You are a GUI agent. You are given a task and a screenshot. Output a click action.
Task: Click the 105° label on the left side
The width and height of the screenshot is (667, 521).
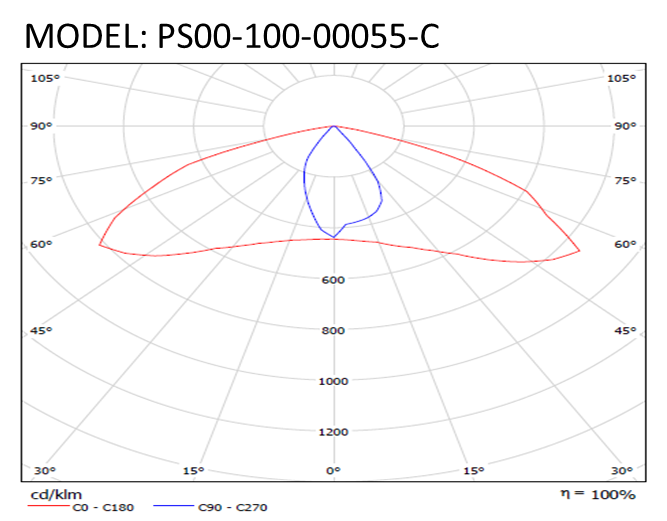pyautogui.click(x=45, y=78)
